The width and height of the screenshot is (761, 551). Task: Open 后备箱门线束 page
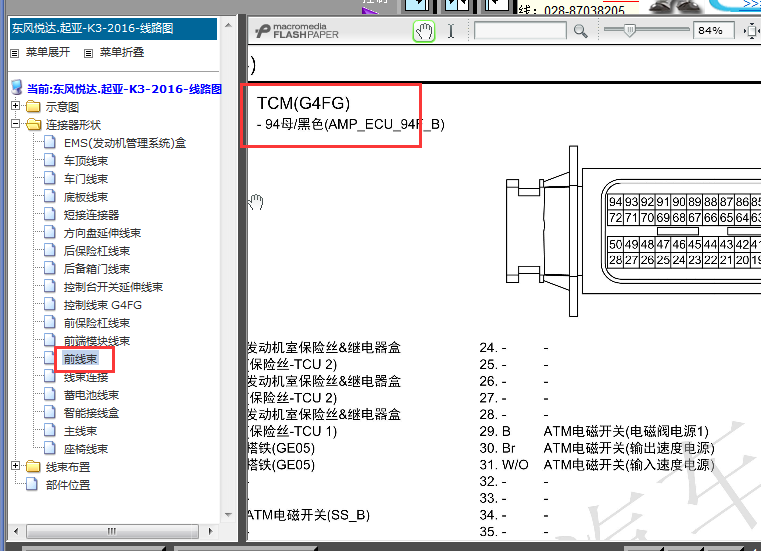coord(97,269)
